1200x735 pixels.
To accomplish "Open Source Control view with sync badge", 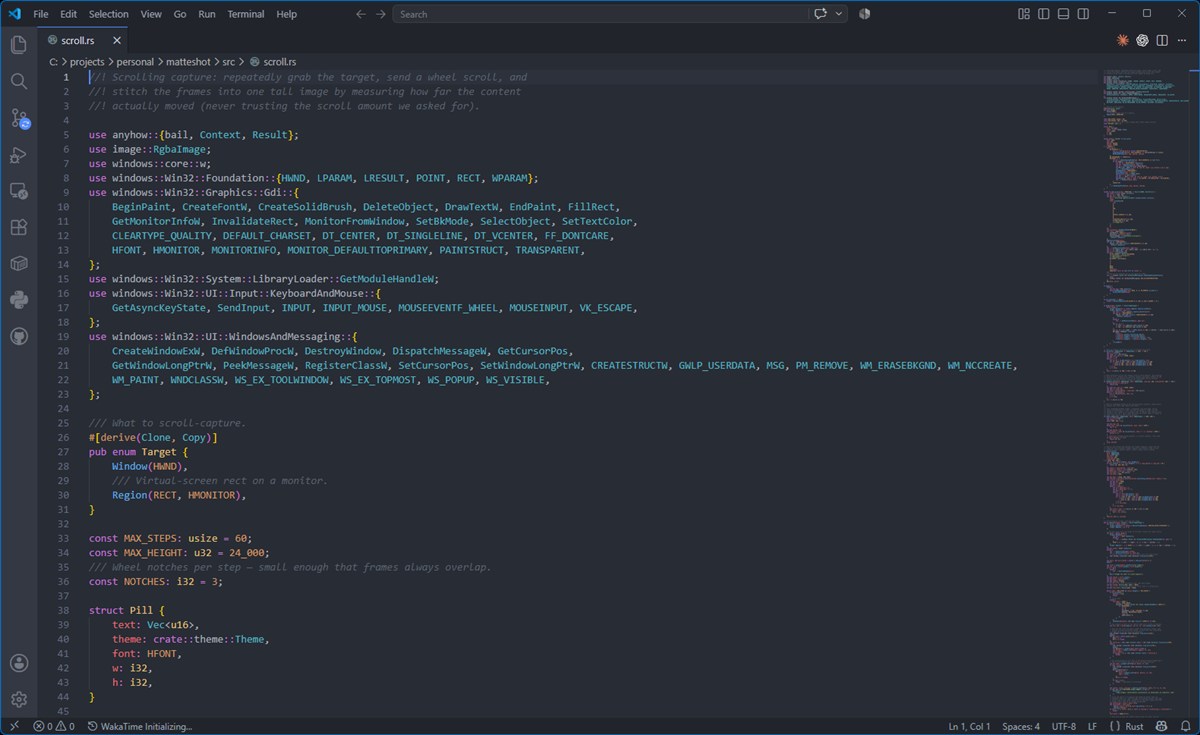I will 19,118.
